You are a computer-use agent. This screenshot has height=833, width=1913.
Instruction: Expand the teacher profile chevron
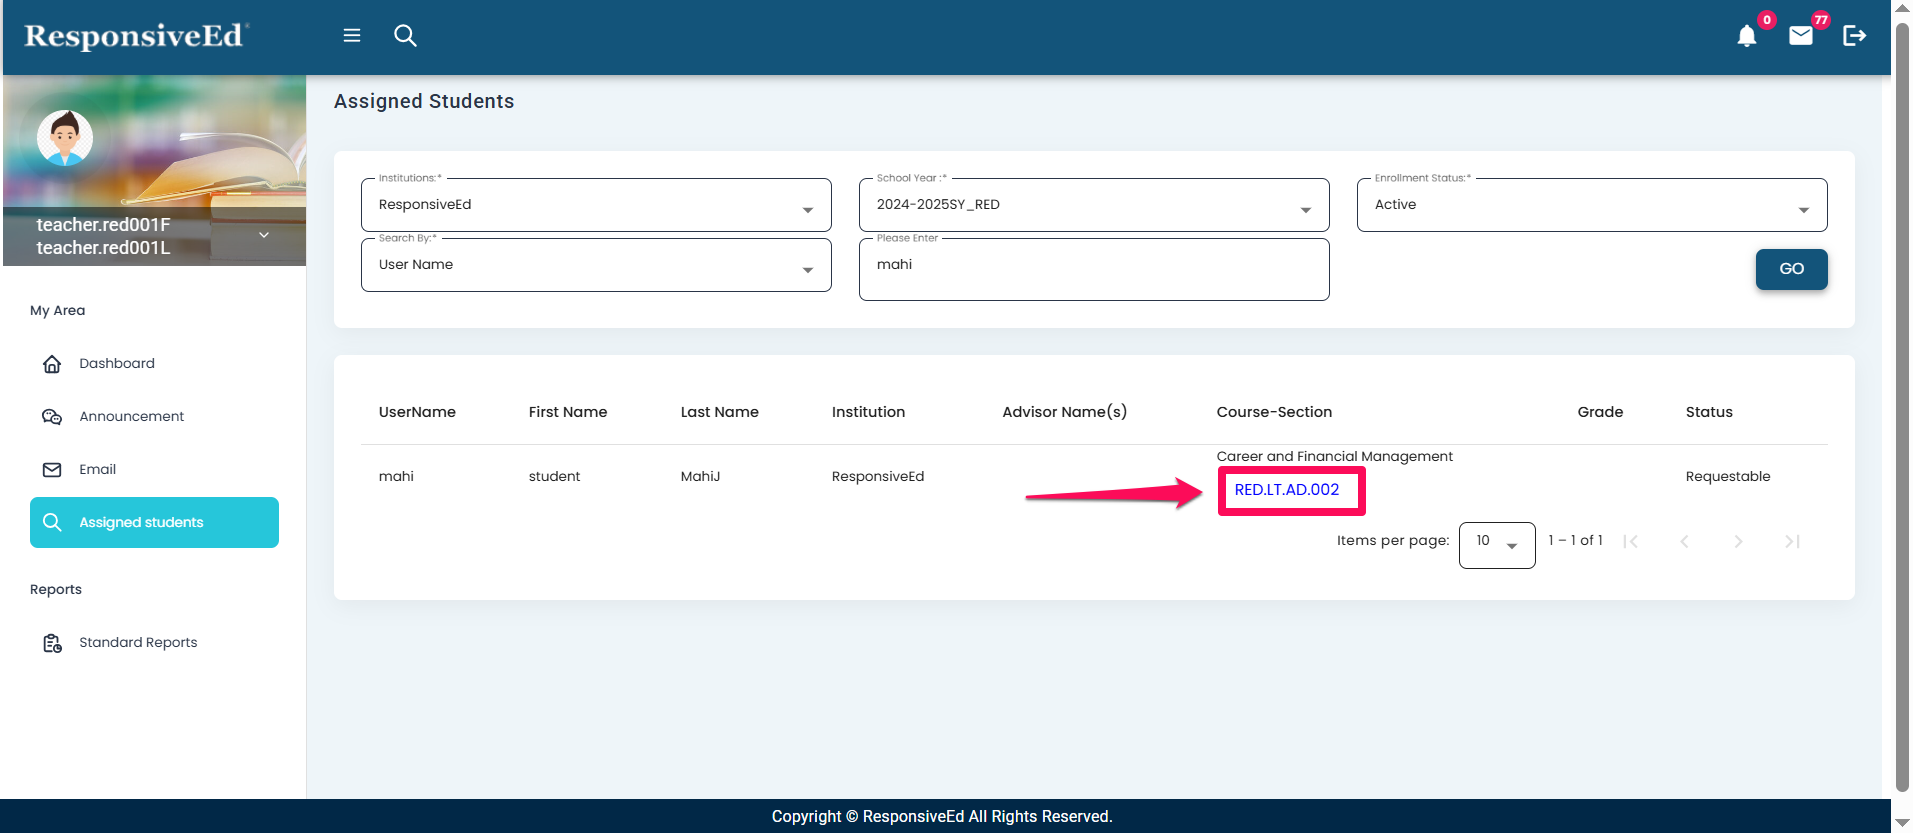(264, 235)
